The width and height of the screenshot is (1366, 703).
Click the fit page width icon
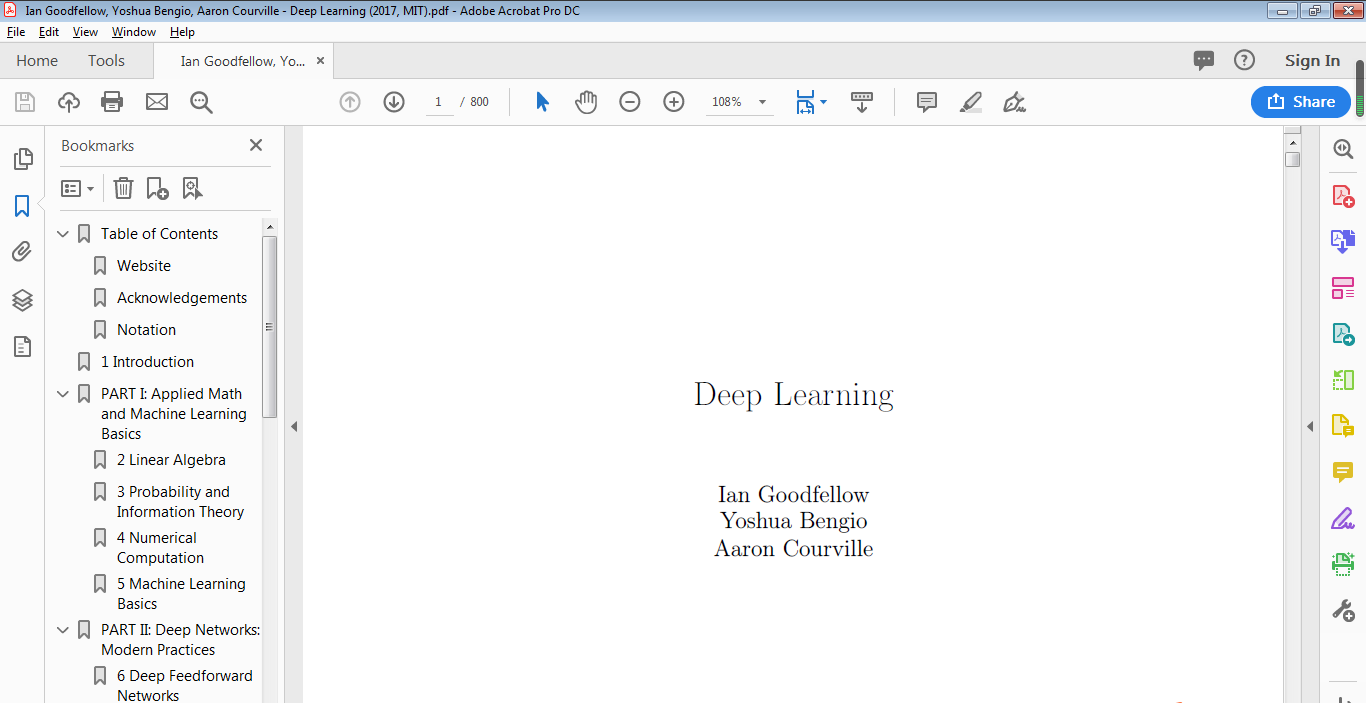805,102
